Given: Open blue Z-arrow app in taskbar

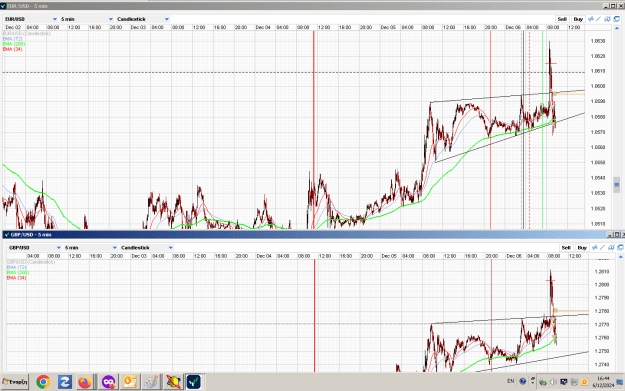Looking at the screenshot, I should tap(65, 382).
